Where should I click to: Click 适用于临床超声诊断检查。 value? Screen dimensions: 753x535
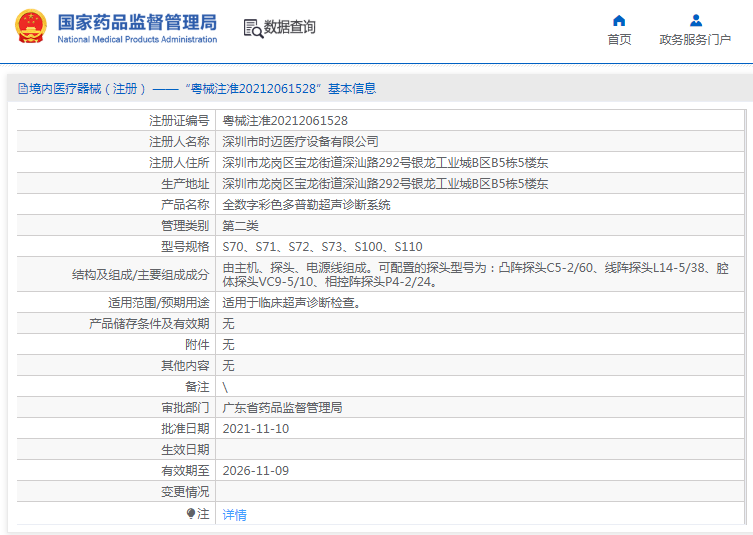(291, 303)
